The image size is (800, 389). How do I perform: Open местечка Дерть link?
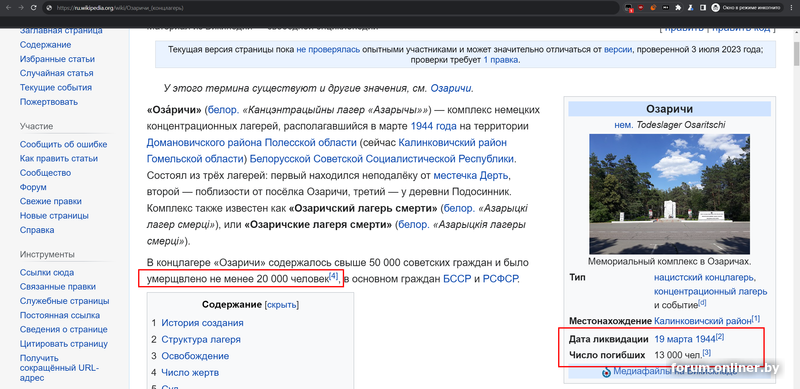pyautogui.click(x=470, y=176)
